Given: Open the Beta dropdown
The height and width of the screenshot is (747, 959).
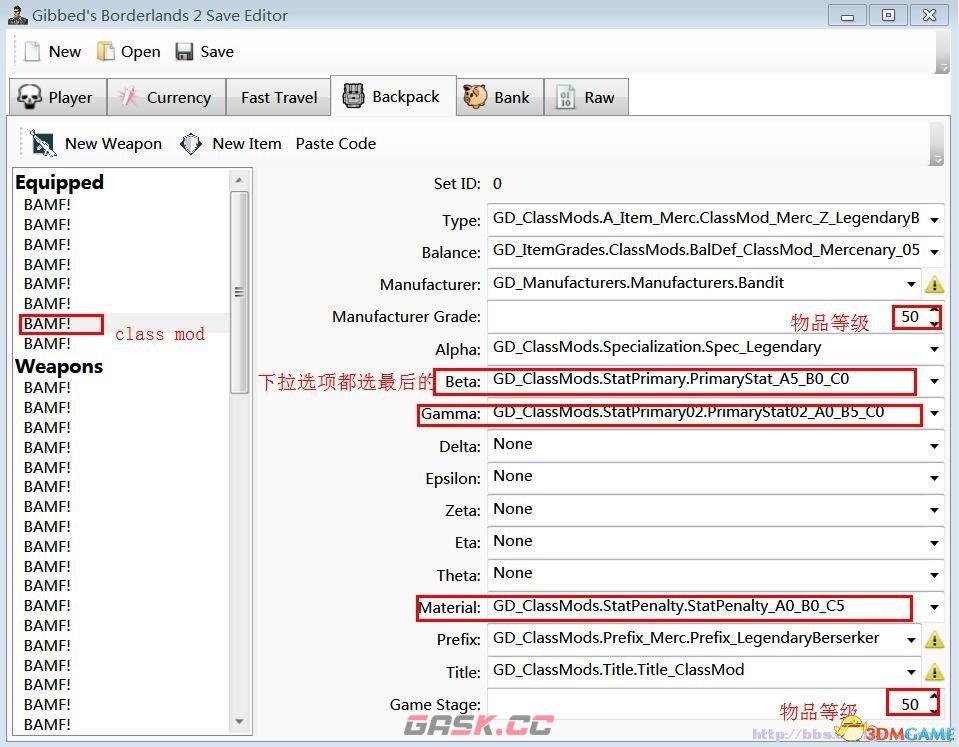Looking at the screenshot, I should [934, 381].
